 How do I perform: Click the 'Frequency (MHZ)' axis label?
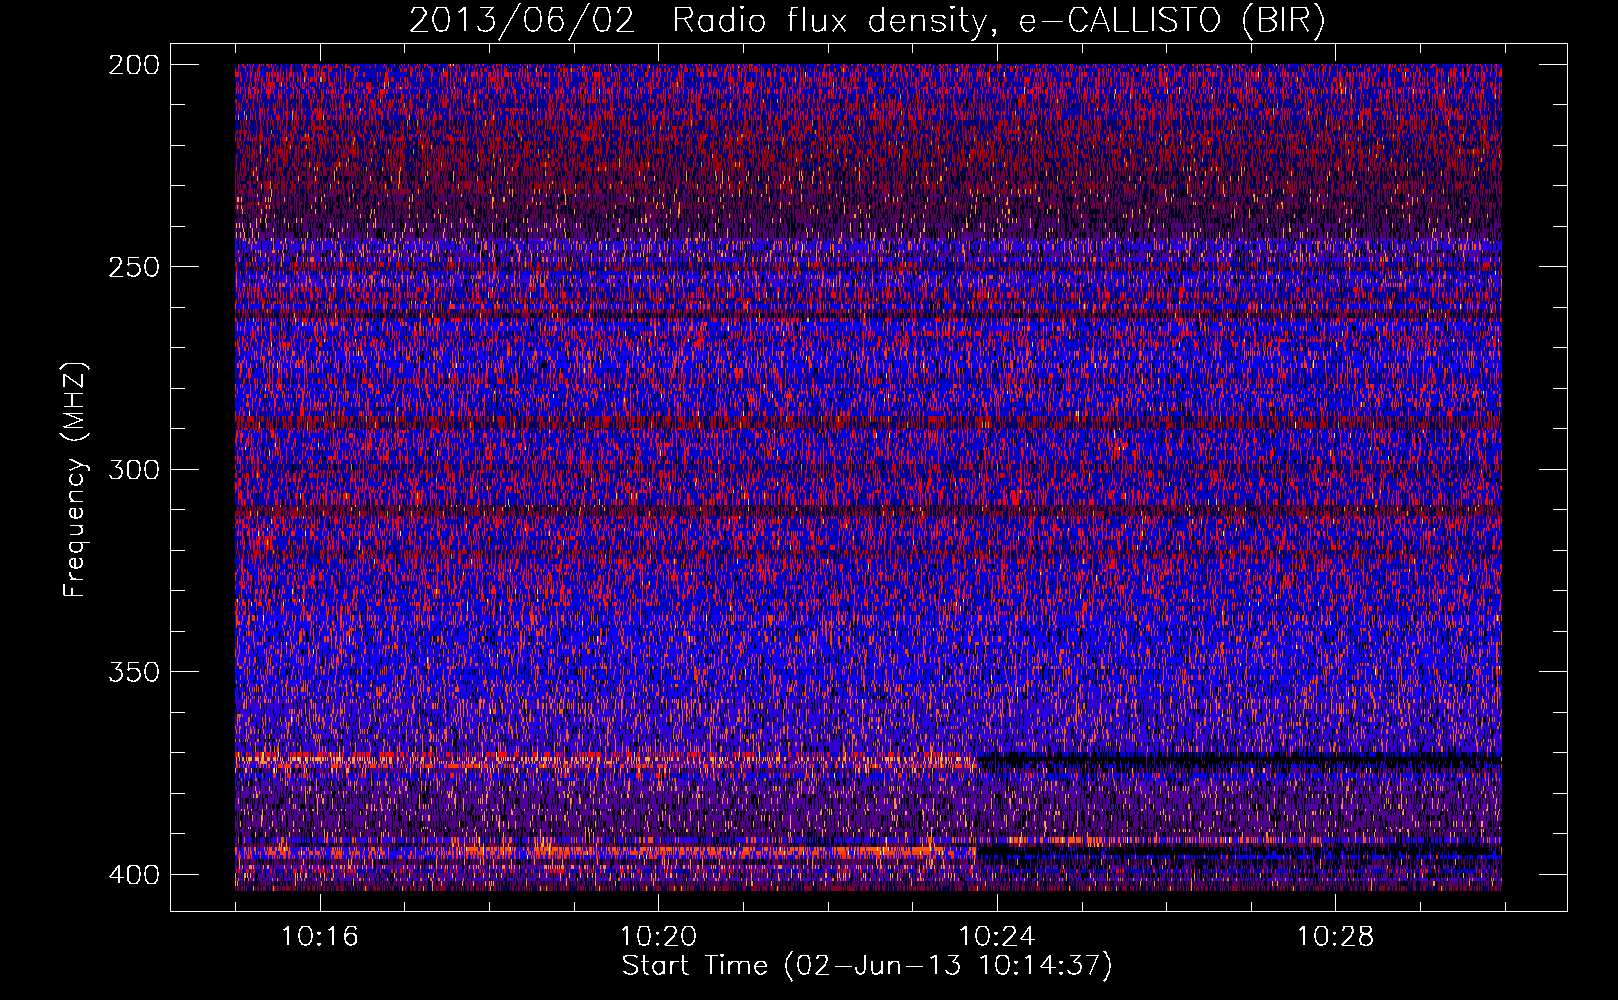[x=75, y=479]
